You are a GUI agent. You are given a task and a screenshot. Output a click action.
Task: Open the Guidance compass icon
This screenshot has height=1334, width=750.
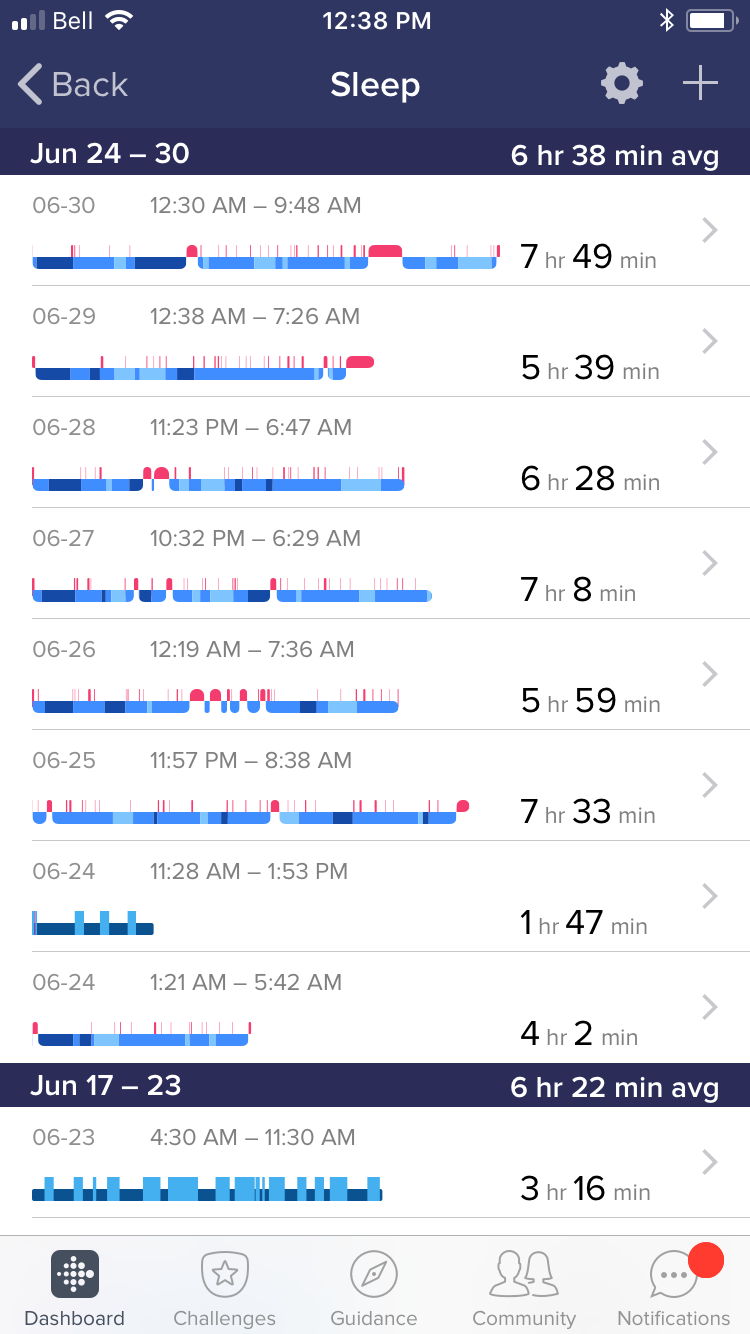tap(374, 1274)
